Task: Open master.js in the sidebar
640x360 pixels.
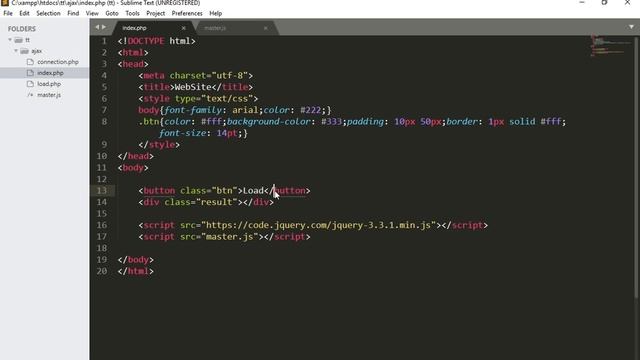Action: coord(49,95)
